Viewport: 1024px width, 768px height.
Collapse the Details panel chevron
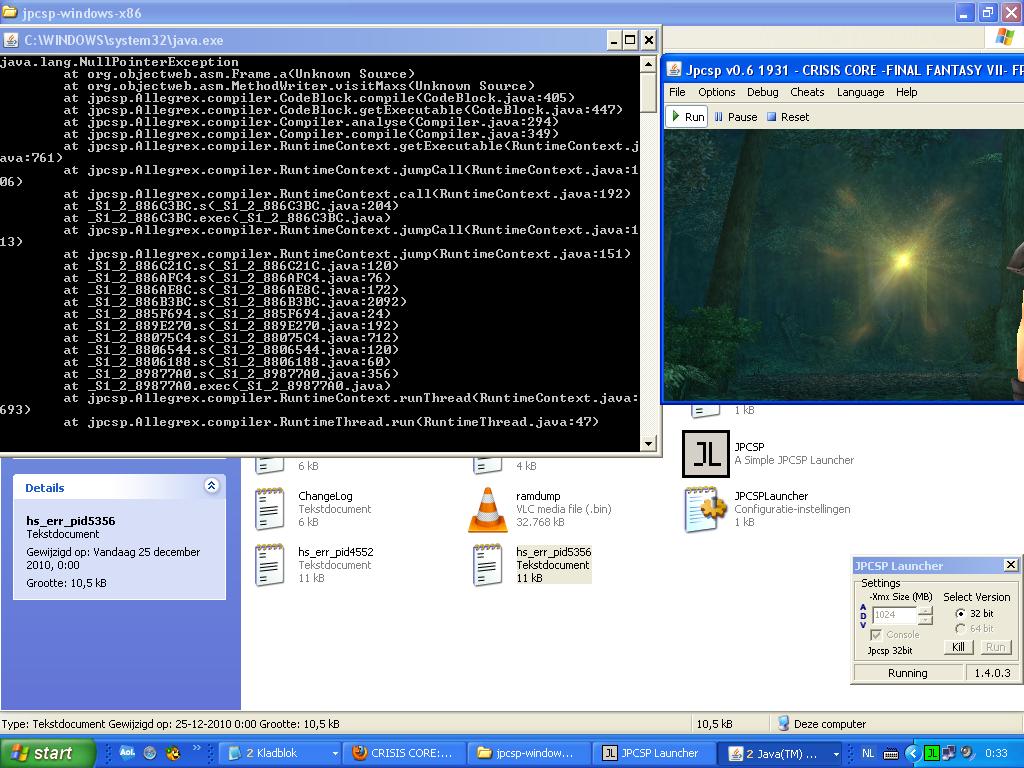[211, 486]
